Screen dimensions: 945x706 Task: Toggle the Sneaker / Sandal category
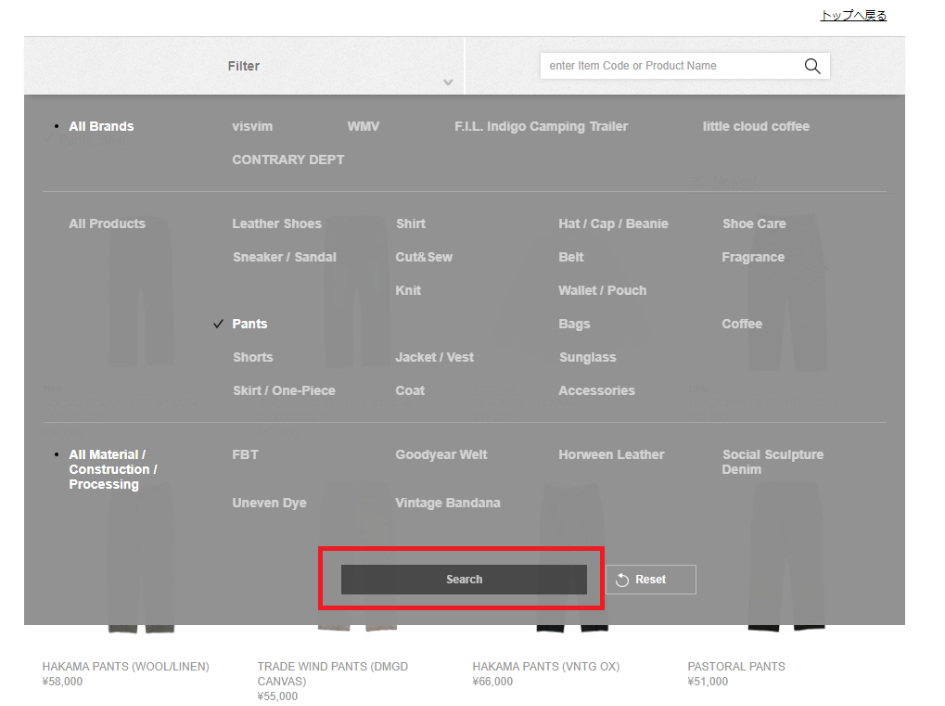[284, 257]
